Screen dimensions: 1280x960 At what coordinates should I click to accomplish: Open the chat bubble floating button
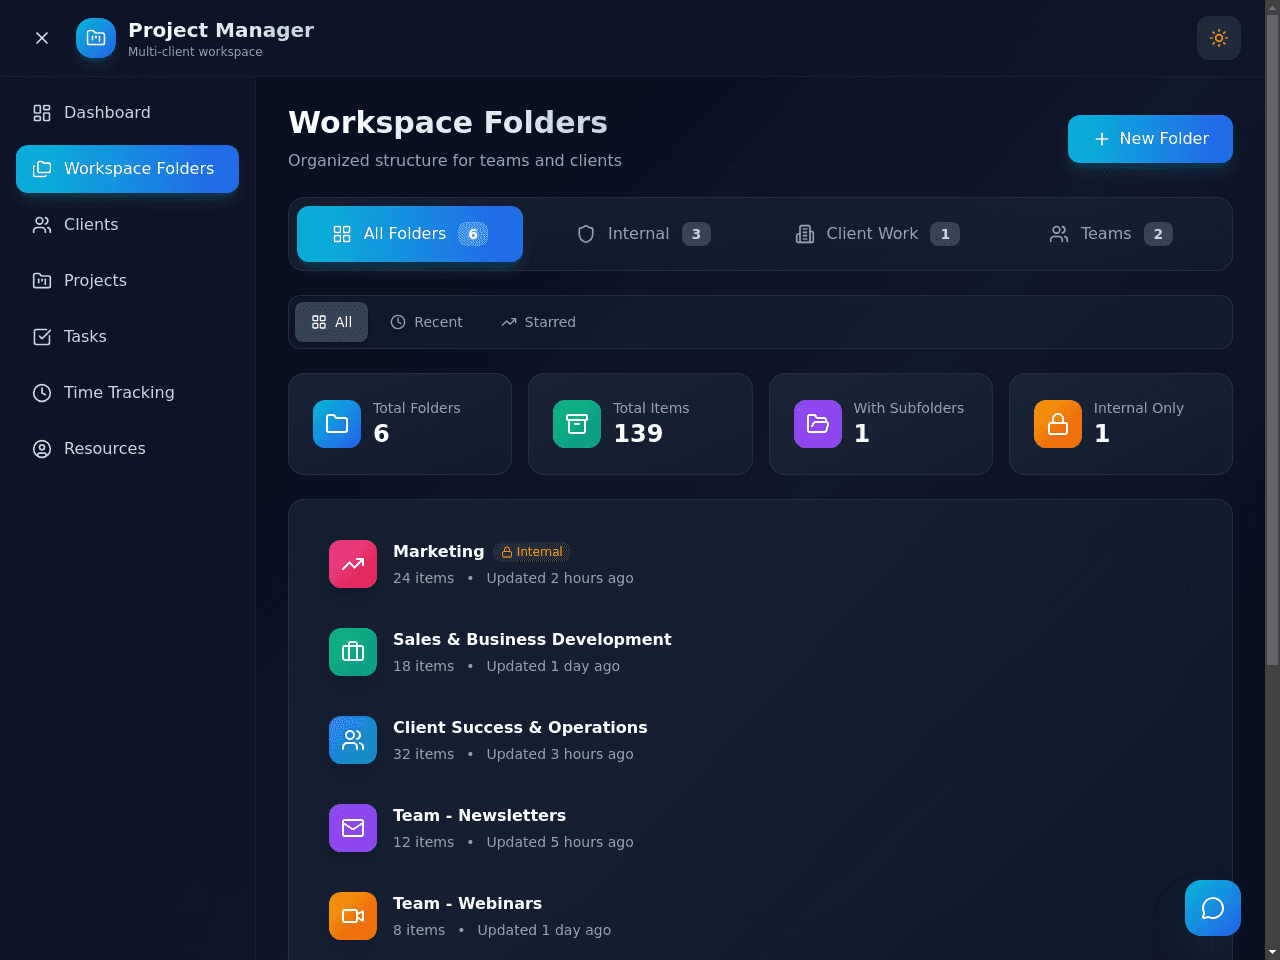(x=1213, y=908)
